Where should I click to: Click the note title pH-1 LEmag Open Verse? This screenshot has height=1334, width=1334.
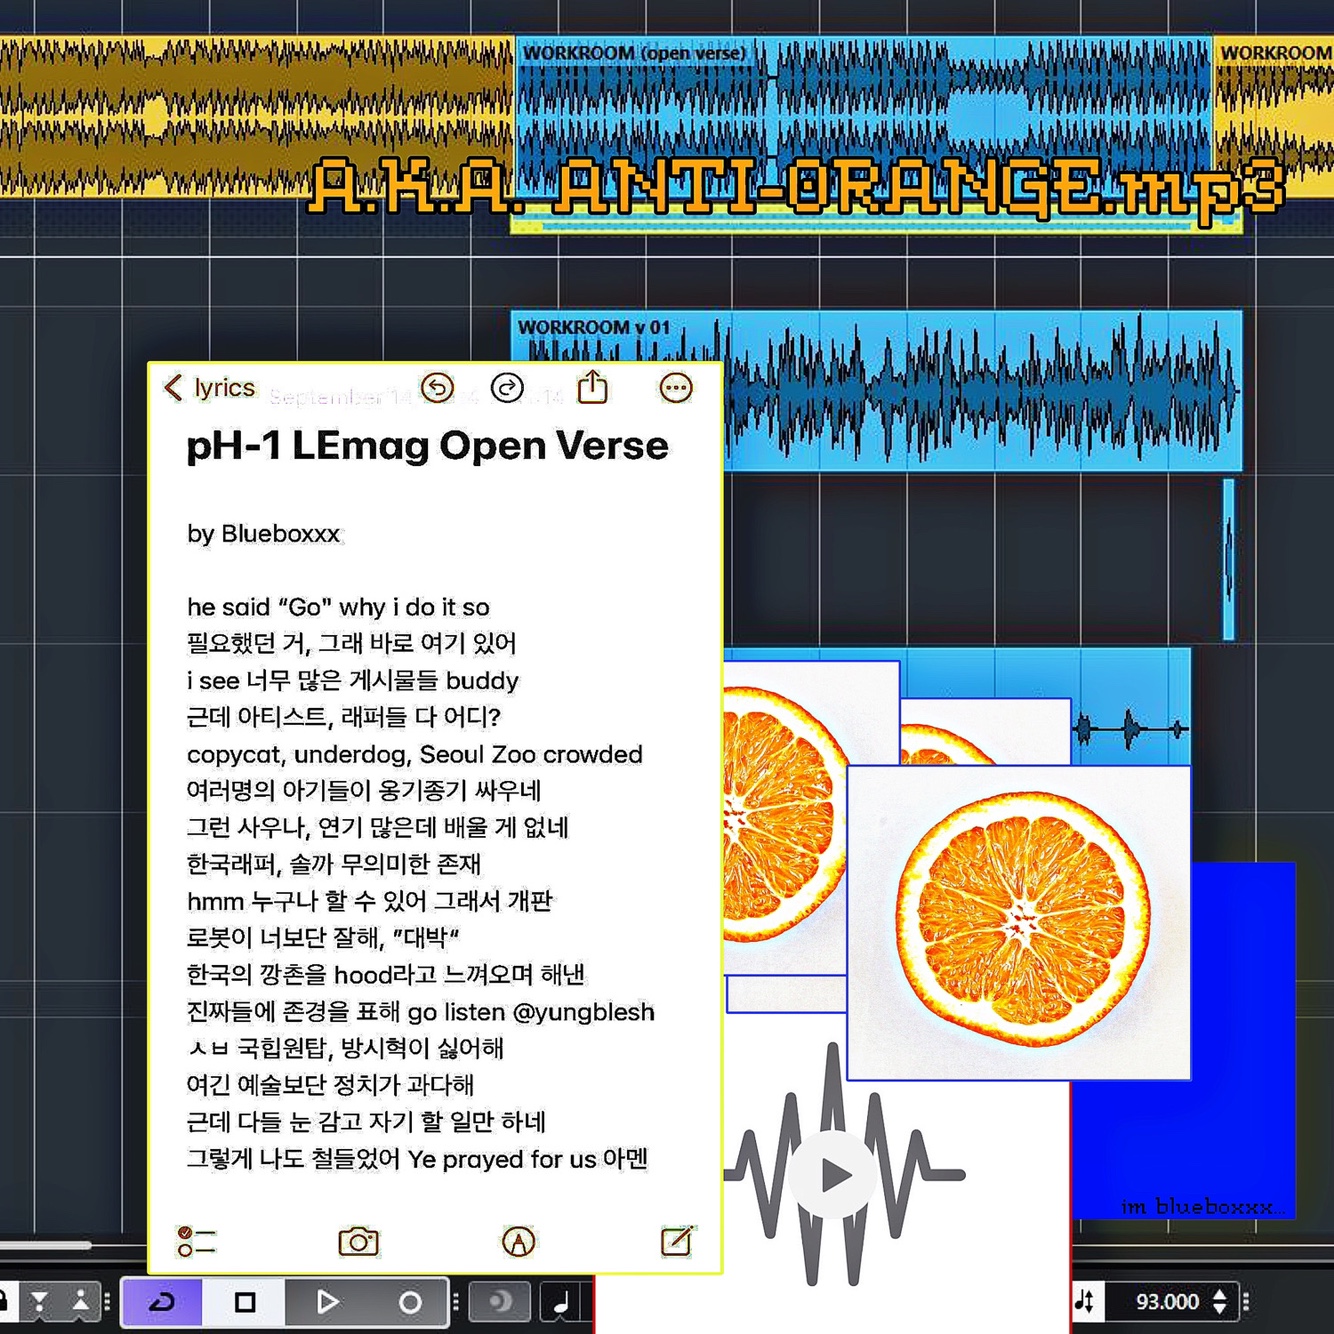(427, 445)
